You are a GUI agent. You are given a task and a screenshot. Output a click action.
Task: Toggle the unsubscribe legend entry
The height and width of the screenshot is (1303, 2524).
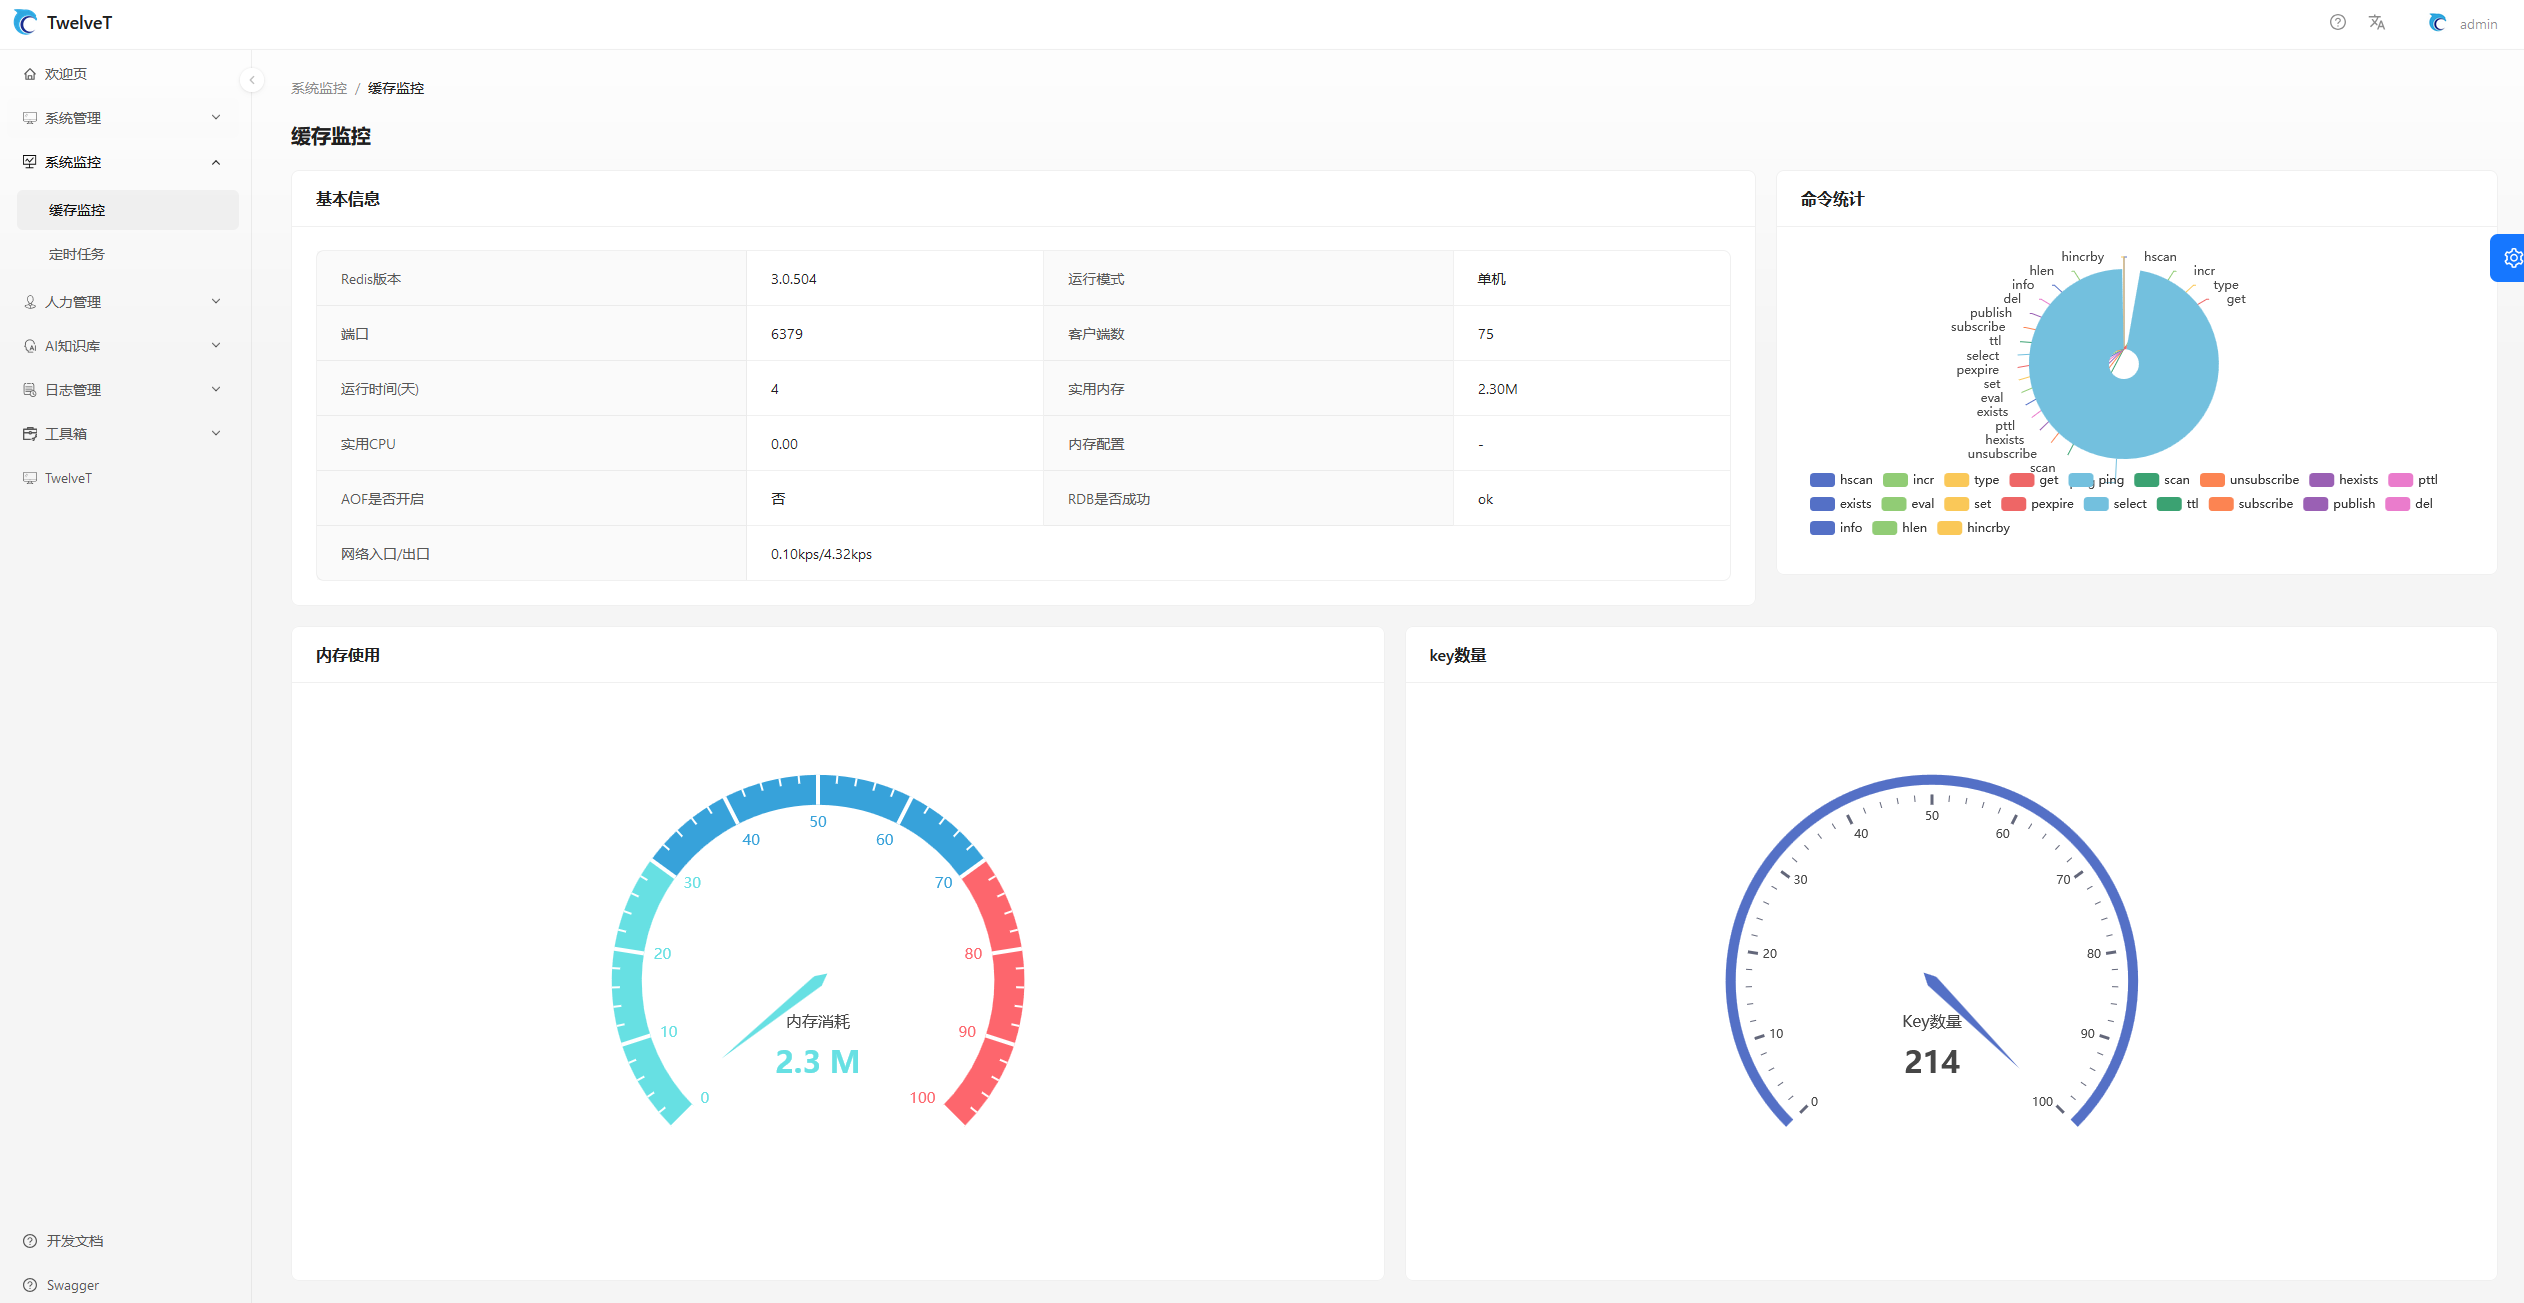coord(2250,480)
